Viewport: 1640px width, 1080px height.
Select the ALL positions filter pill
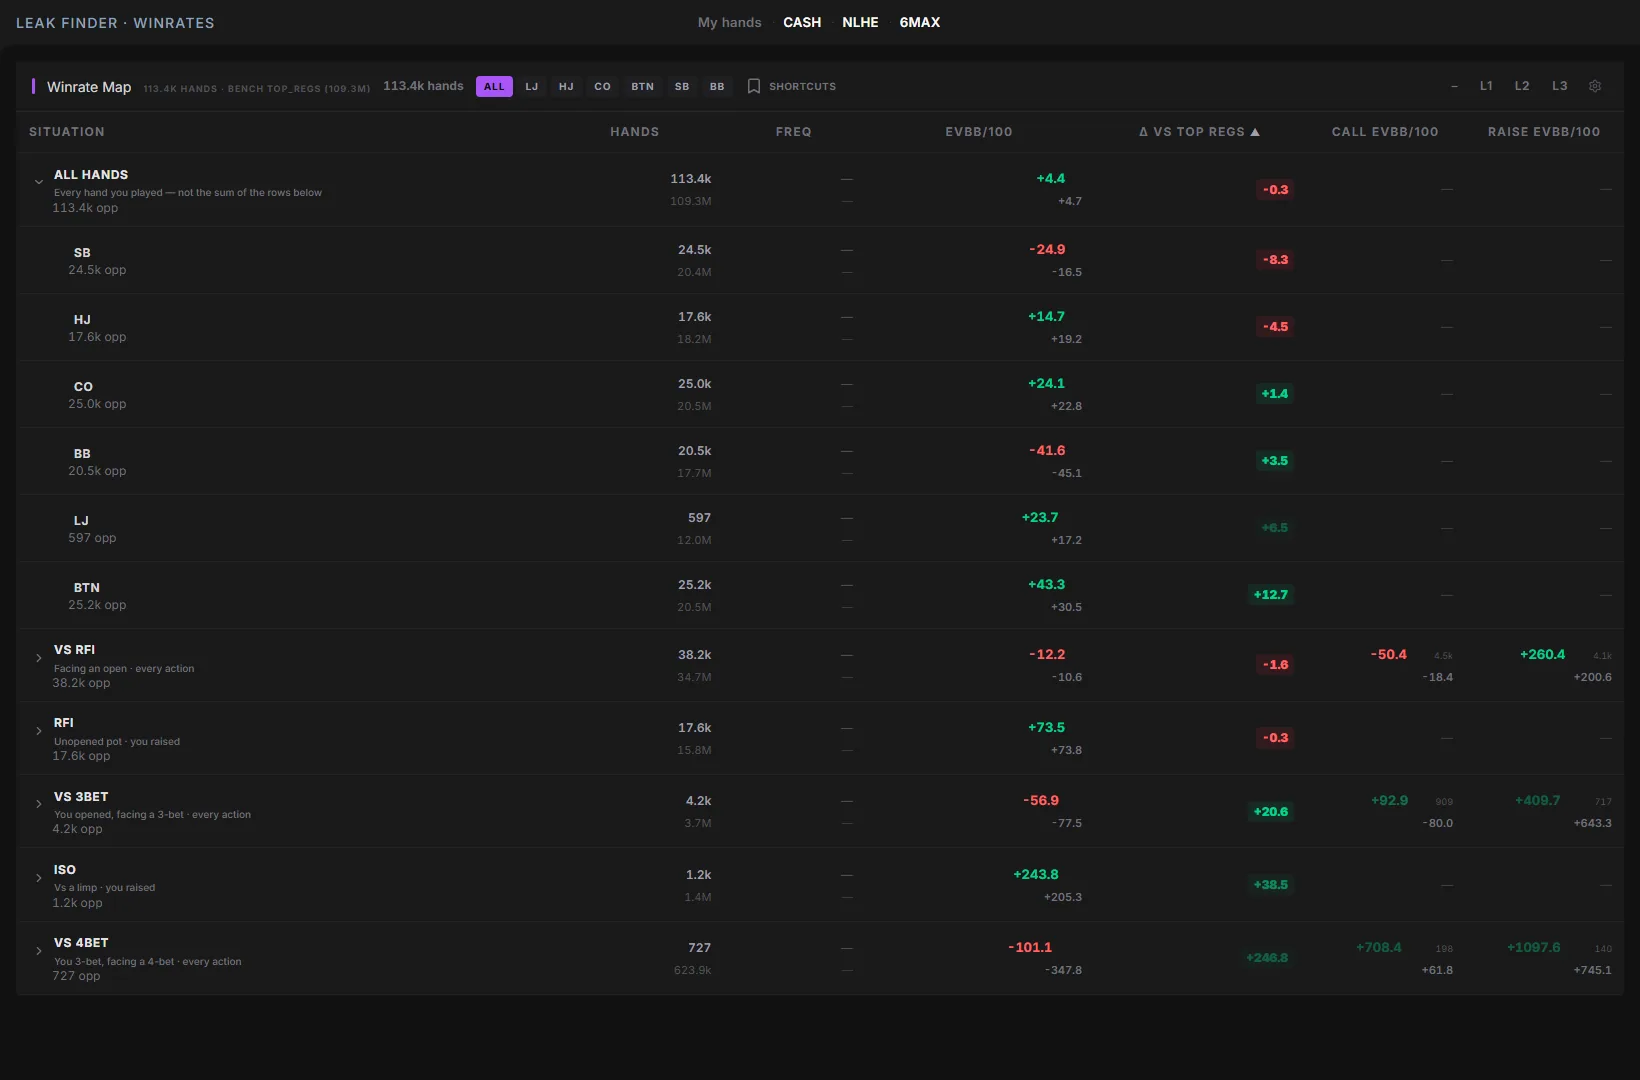(494, 87)
